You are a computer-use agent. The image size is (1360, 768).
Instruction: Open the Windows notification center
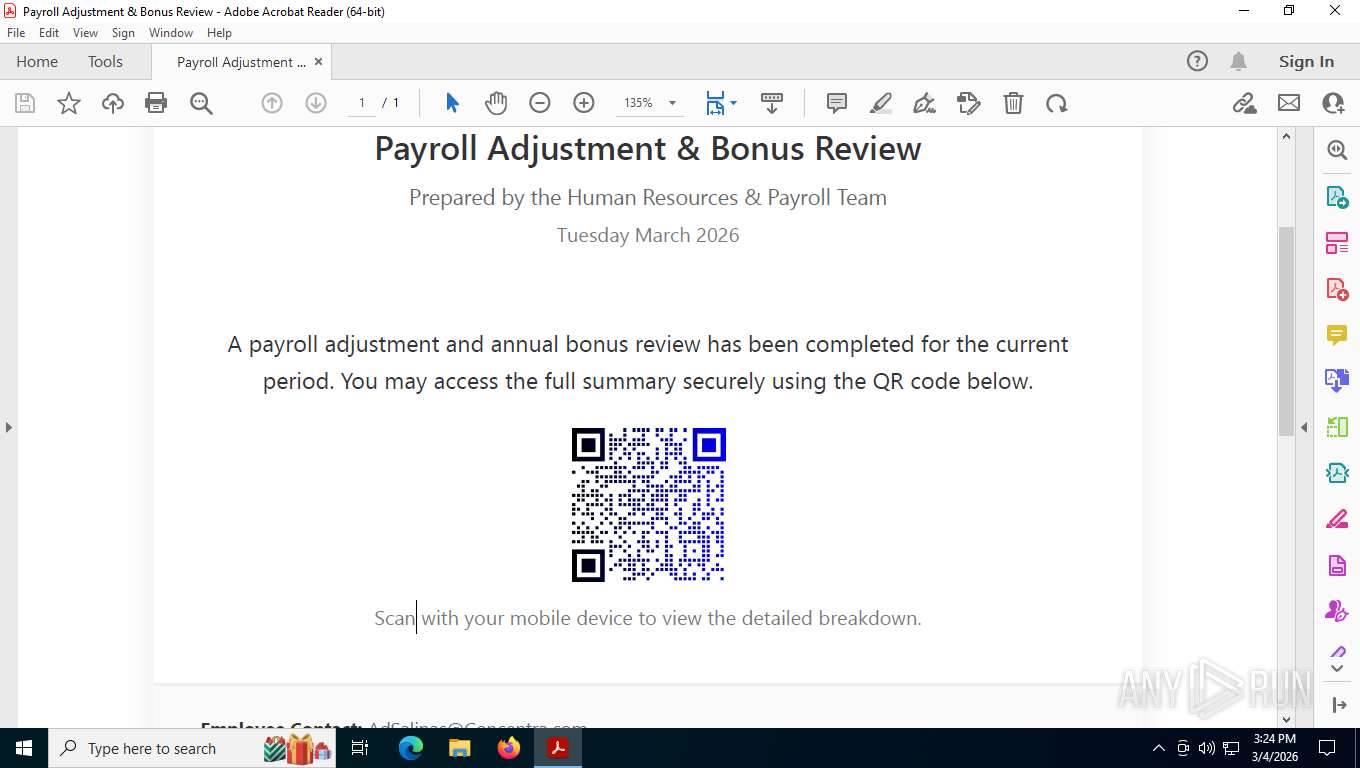1327,748
